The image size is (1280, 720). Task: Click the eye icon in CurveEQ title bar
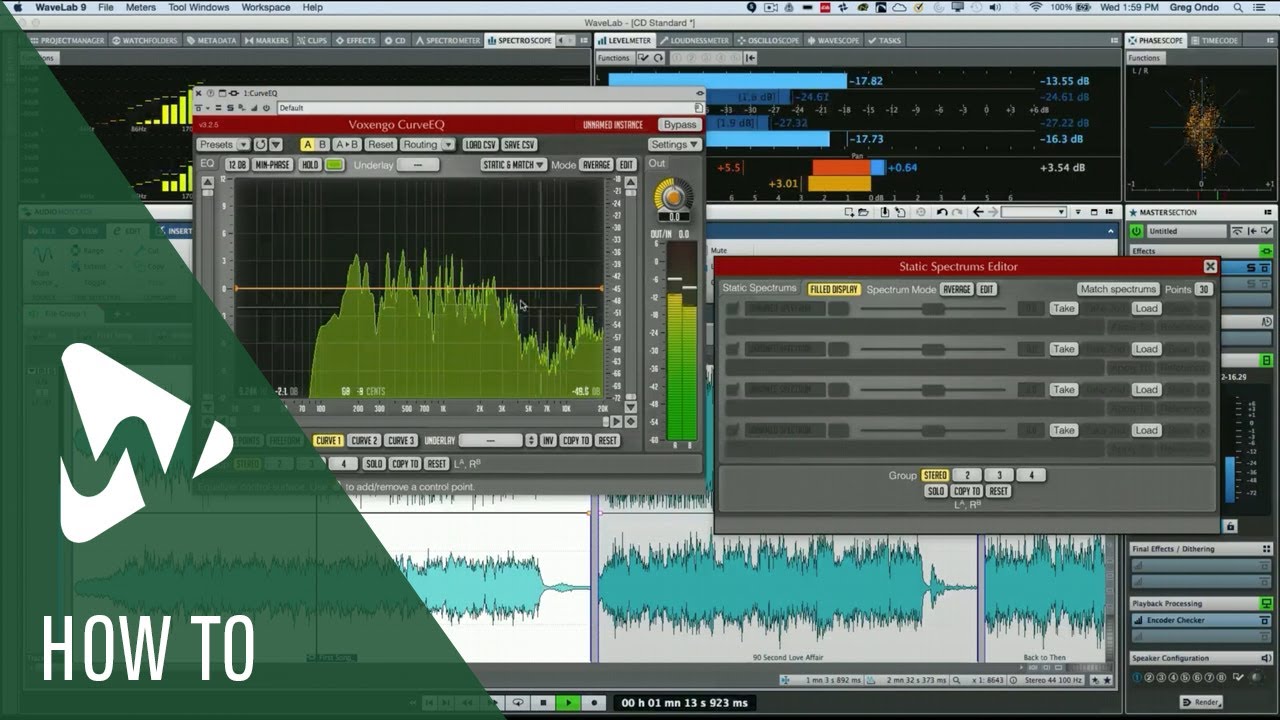(700, 92)
